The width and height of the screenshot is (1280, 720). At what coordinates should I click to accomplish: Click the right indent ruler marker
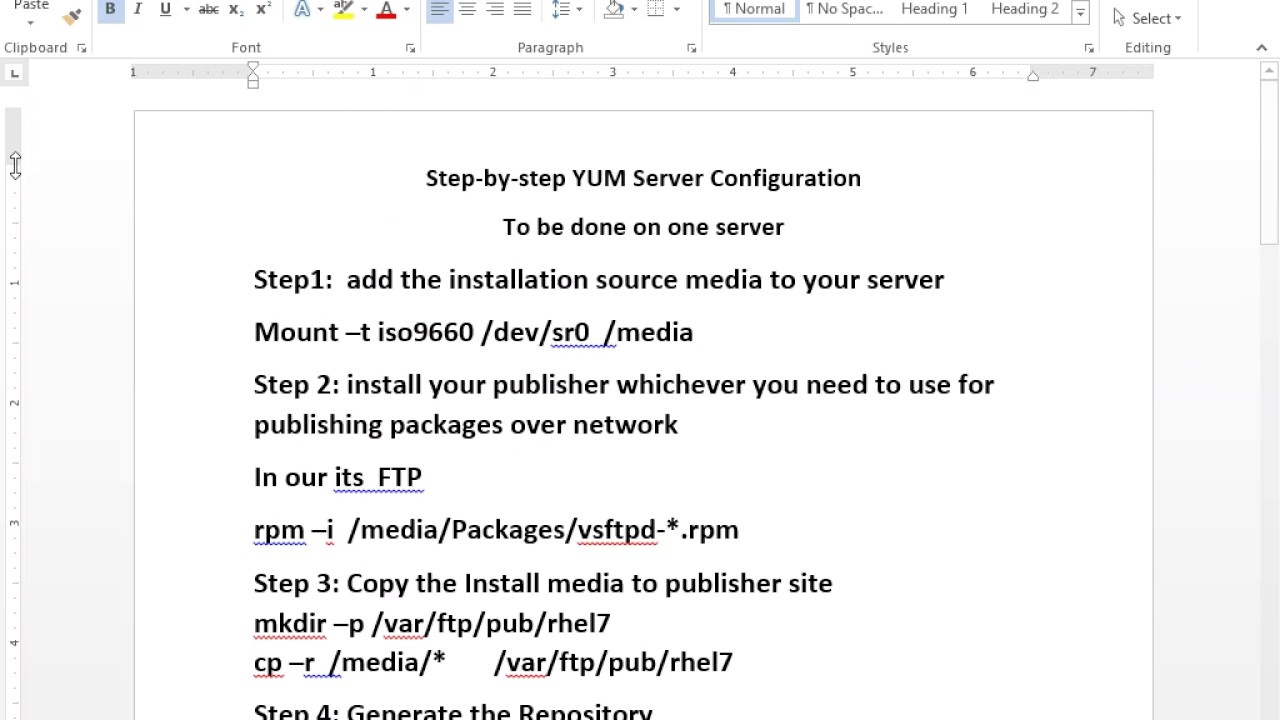(x=1033, y=76)
